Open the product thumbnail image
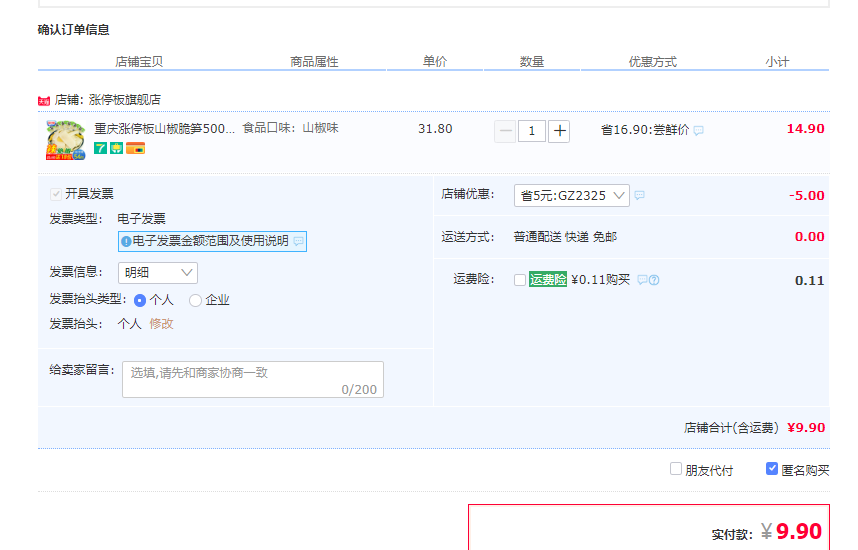858x550 pixels. (x=66, y=140)
